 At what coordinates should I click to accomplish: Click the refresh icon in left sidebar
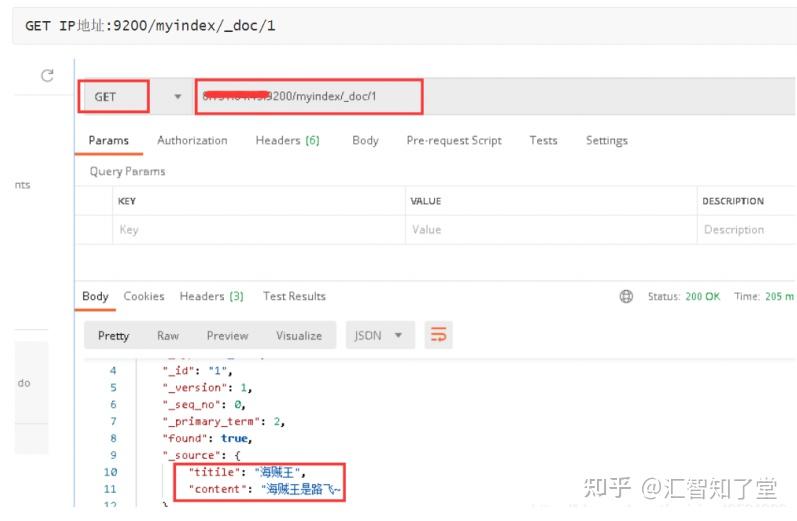point(47,76)
